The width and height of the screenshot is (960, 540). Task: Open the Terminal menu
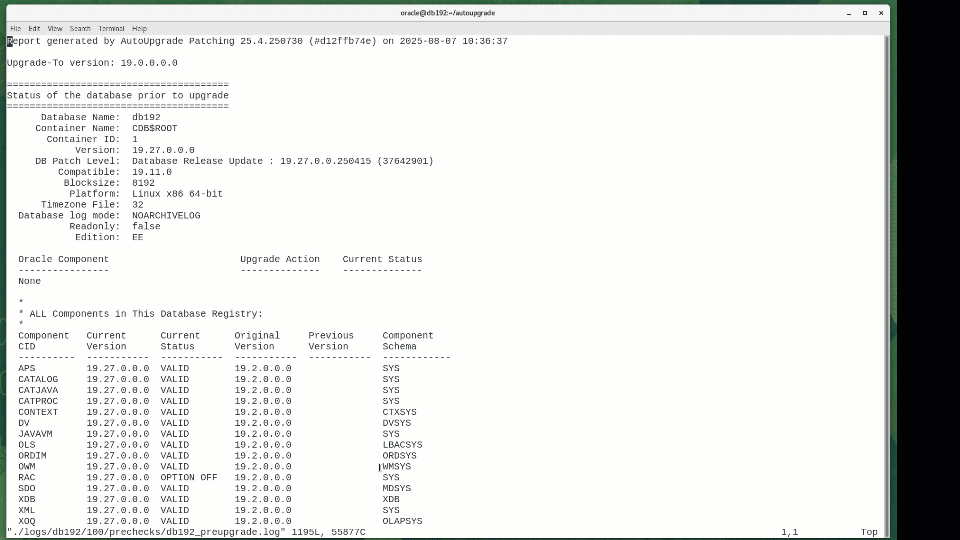(111, 28)
